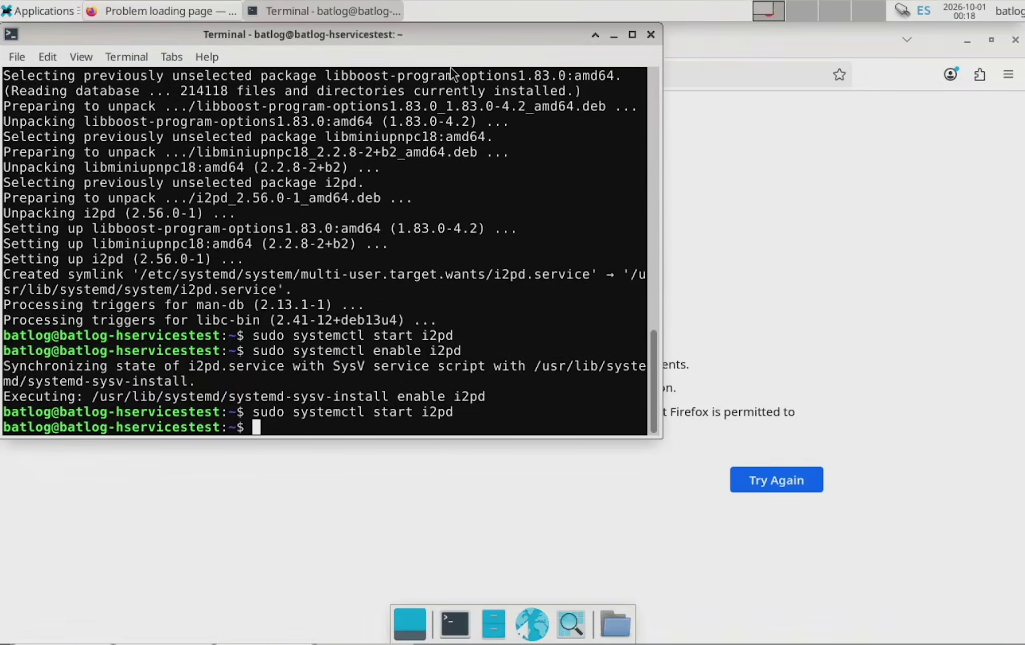Click the Try Again button in Firefox

776,480
